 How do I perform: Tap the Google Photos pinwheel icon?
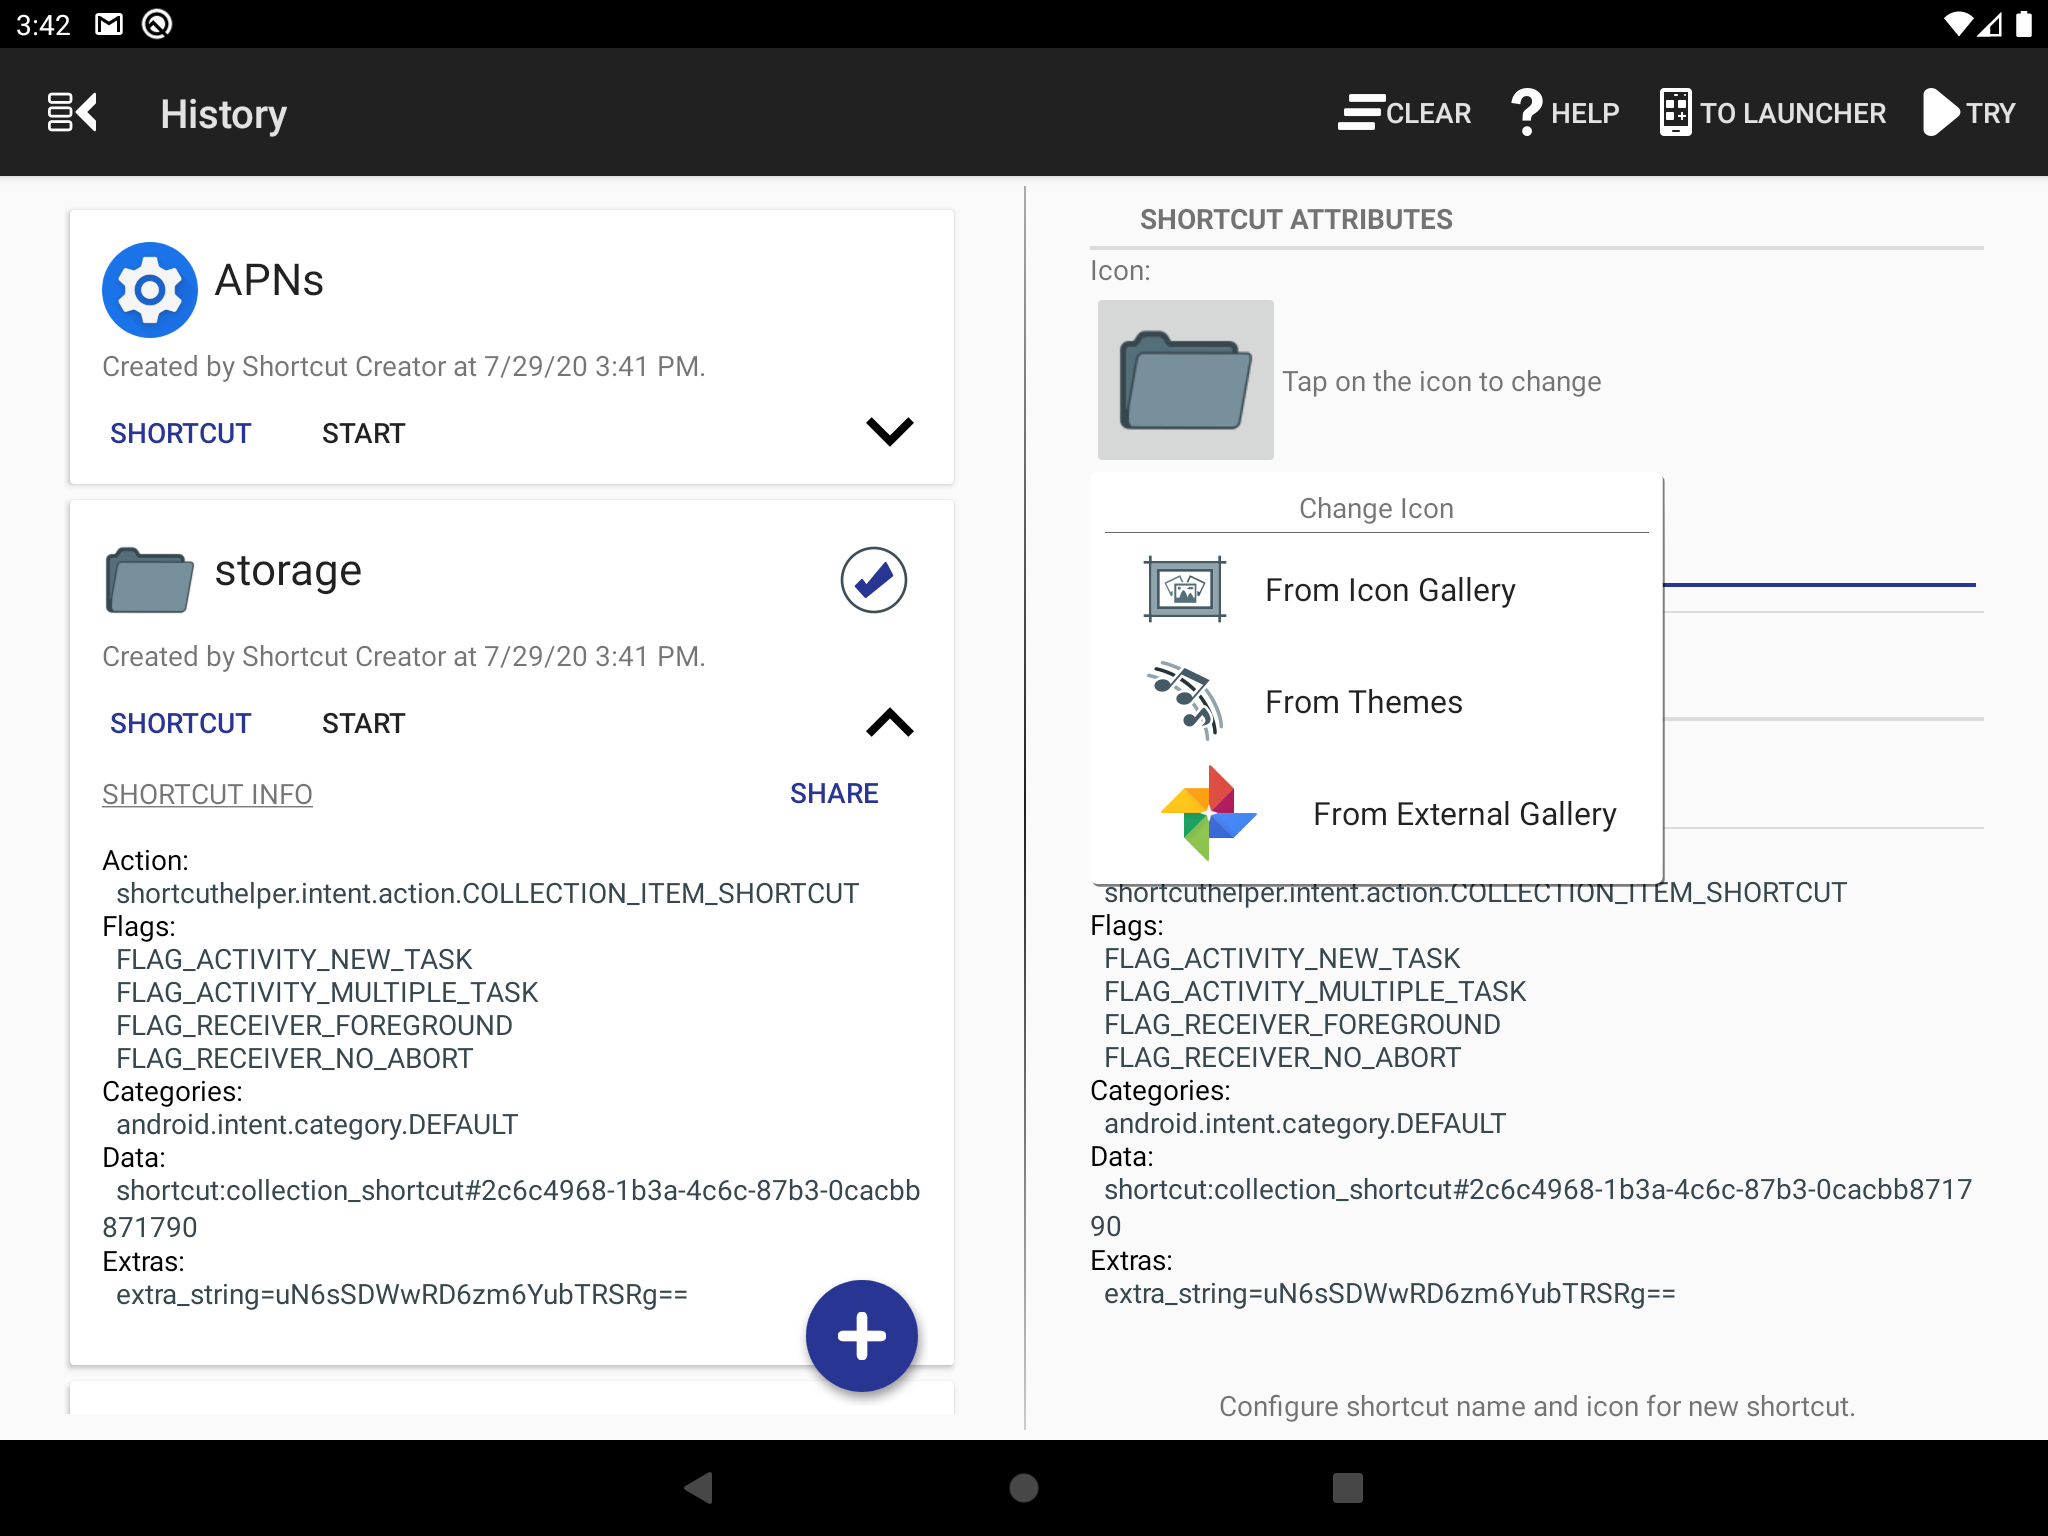pyautogui.click(x=1208, y=813)
